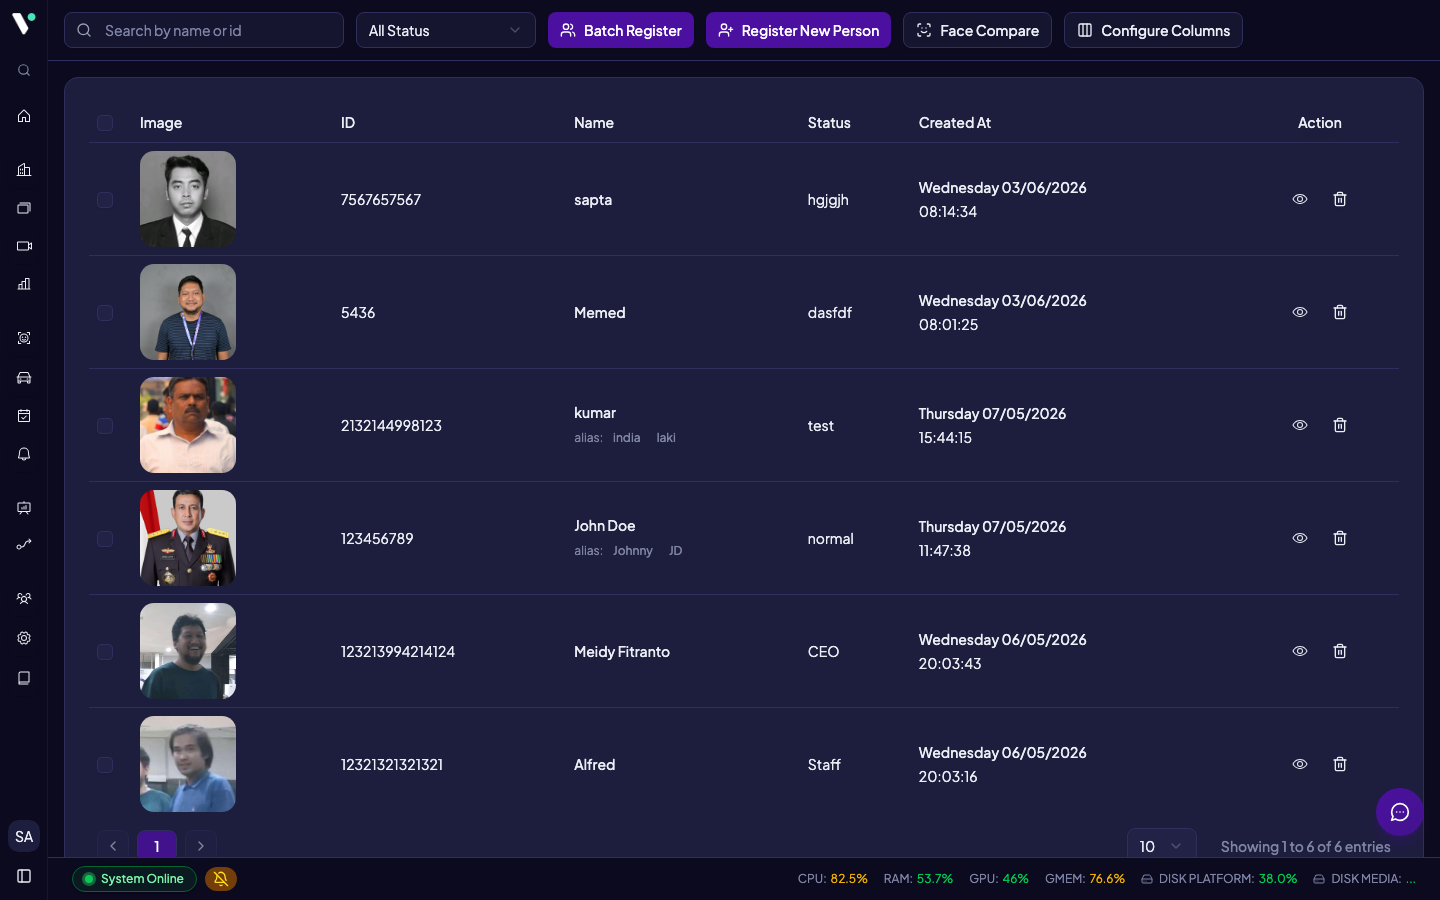The width and height of the screenshot is (1440, 900).
Task: Delete the John Doe record with trash icon
Action: coord(1340,538)
